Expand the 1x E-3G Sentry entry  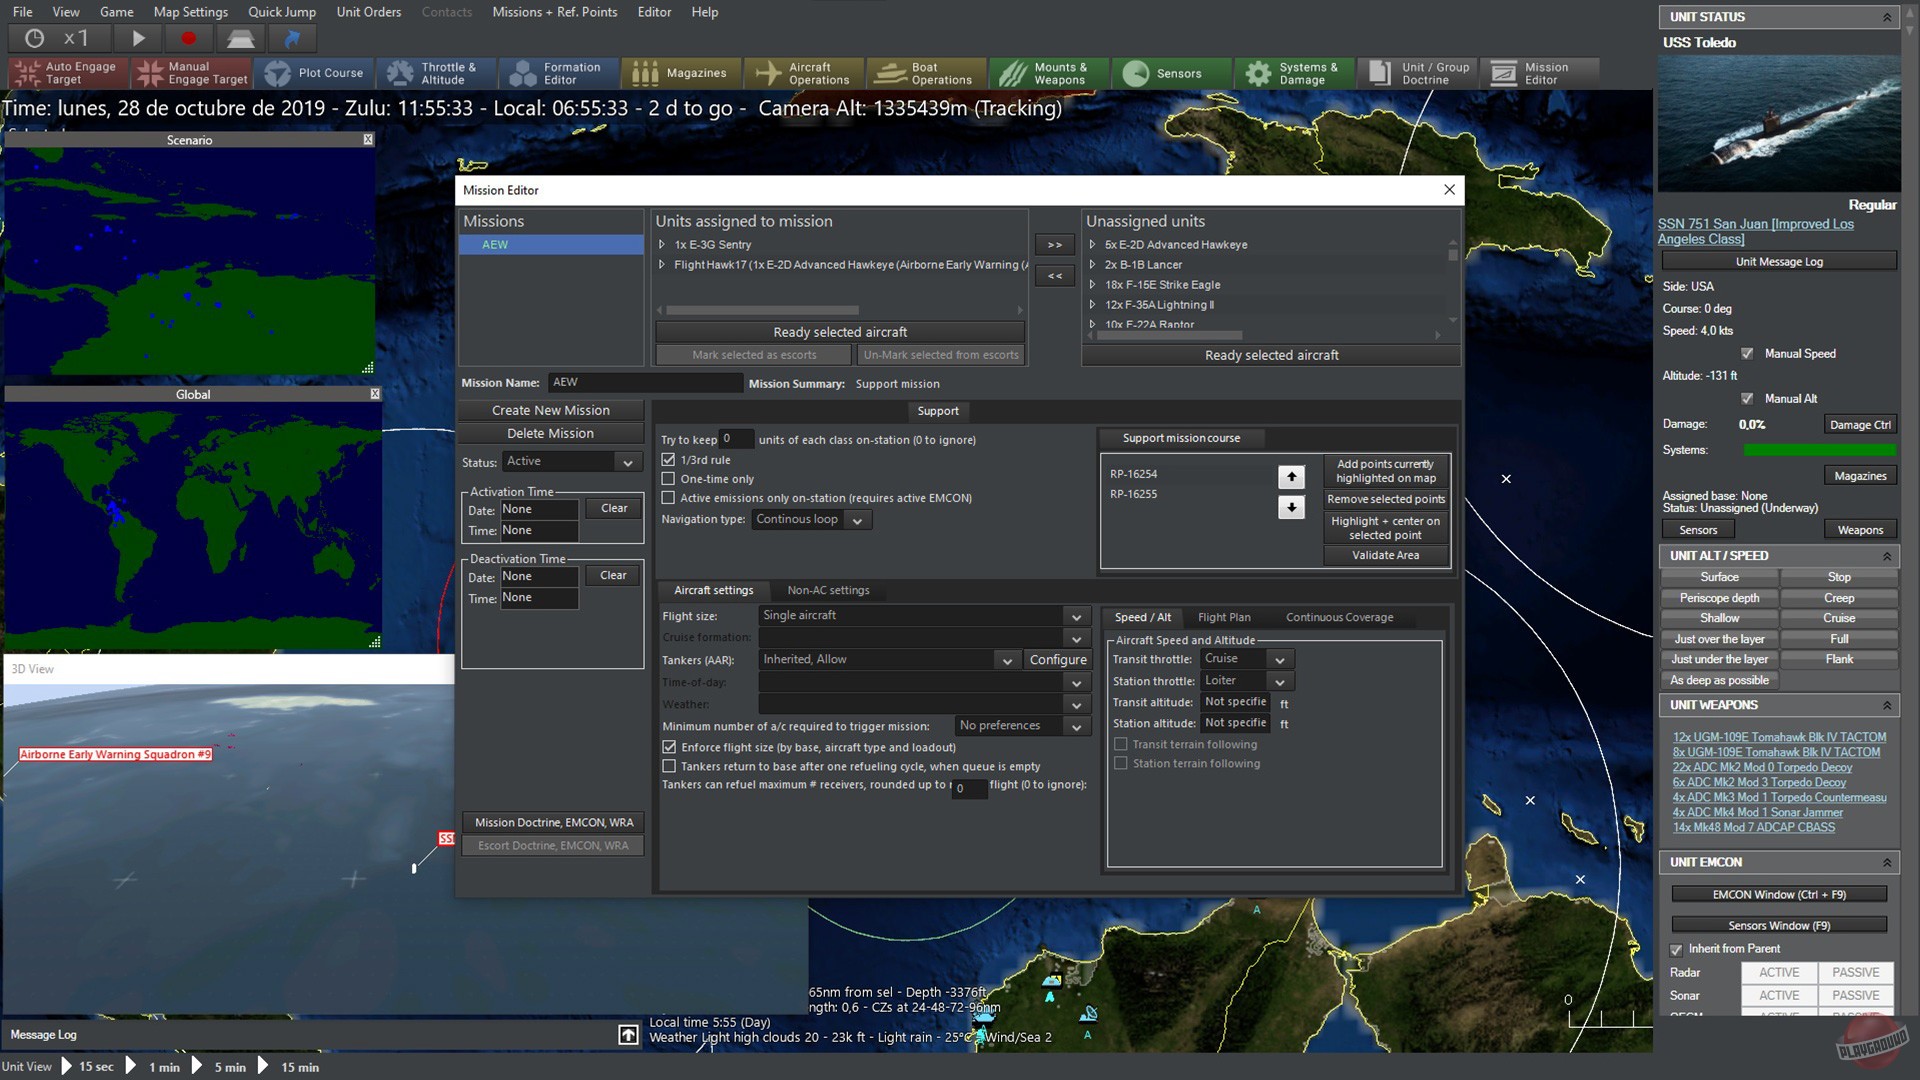coord(661,244)
